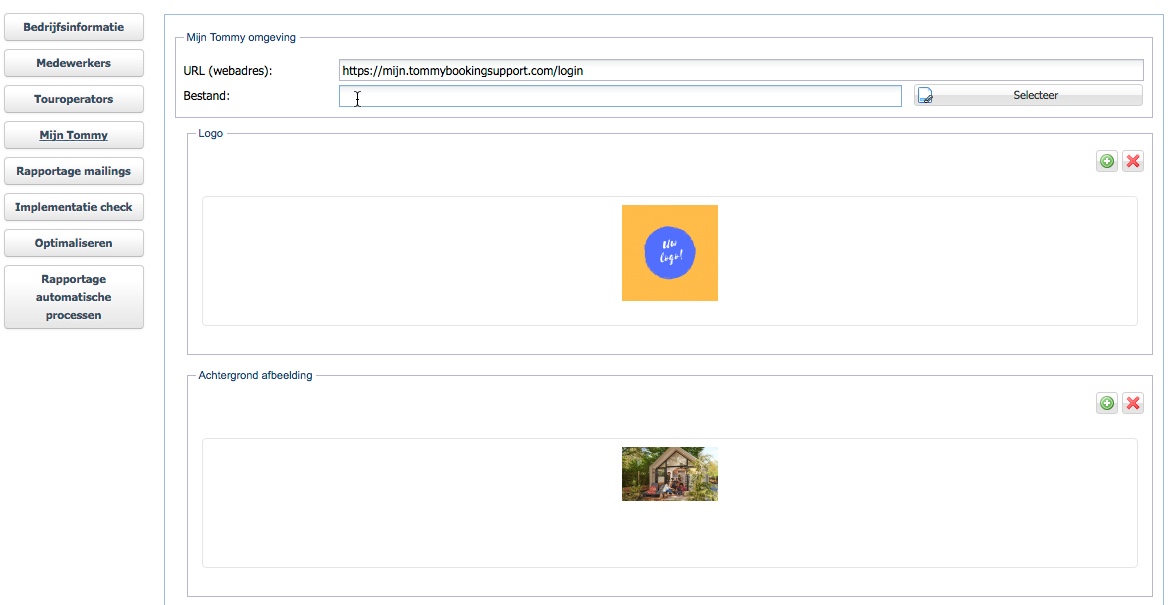Viewport: 1168px width, 605px height.
Task: Click the 'Logo' group title
Action: click(x=210, y=133)
